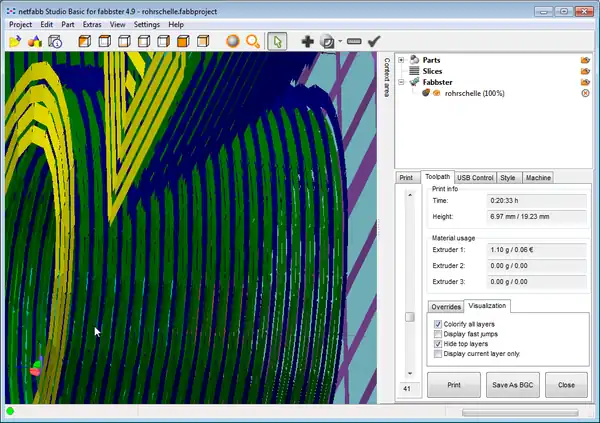Image resolution: width=600 pixels, height=423 pixels.
Task: Remove rohrschelle using the red X icon
Action: [x=585, y=93]
